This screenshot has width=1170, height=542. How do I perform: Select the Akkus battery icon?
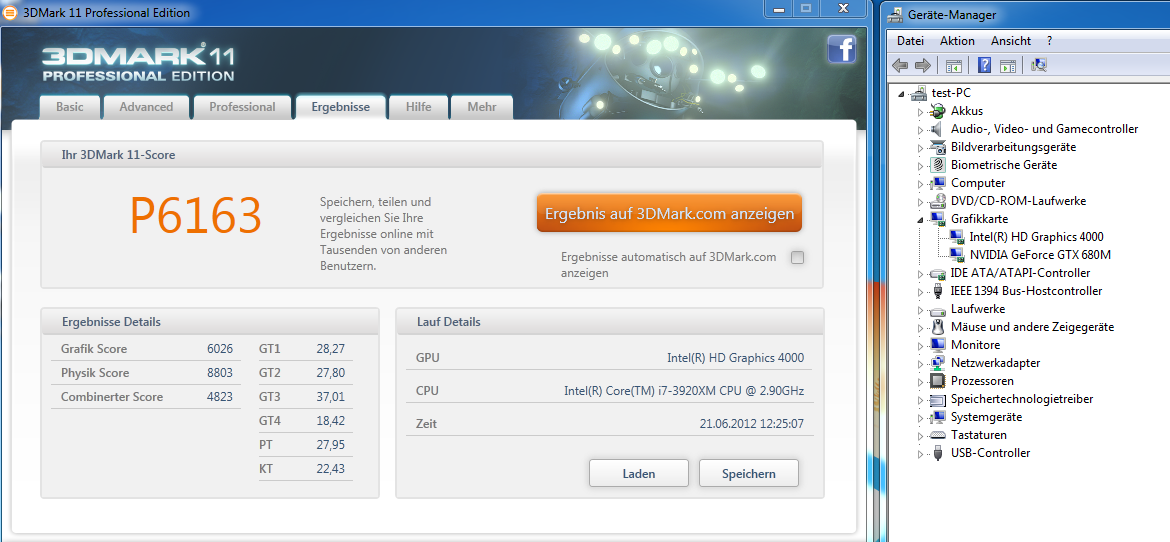coord(938,111)
